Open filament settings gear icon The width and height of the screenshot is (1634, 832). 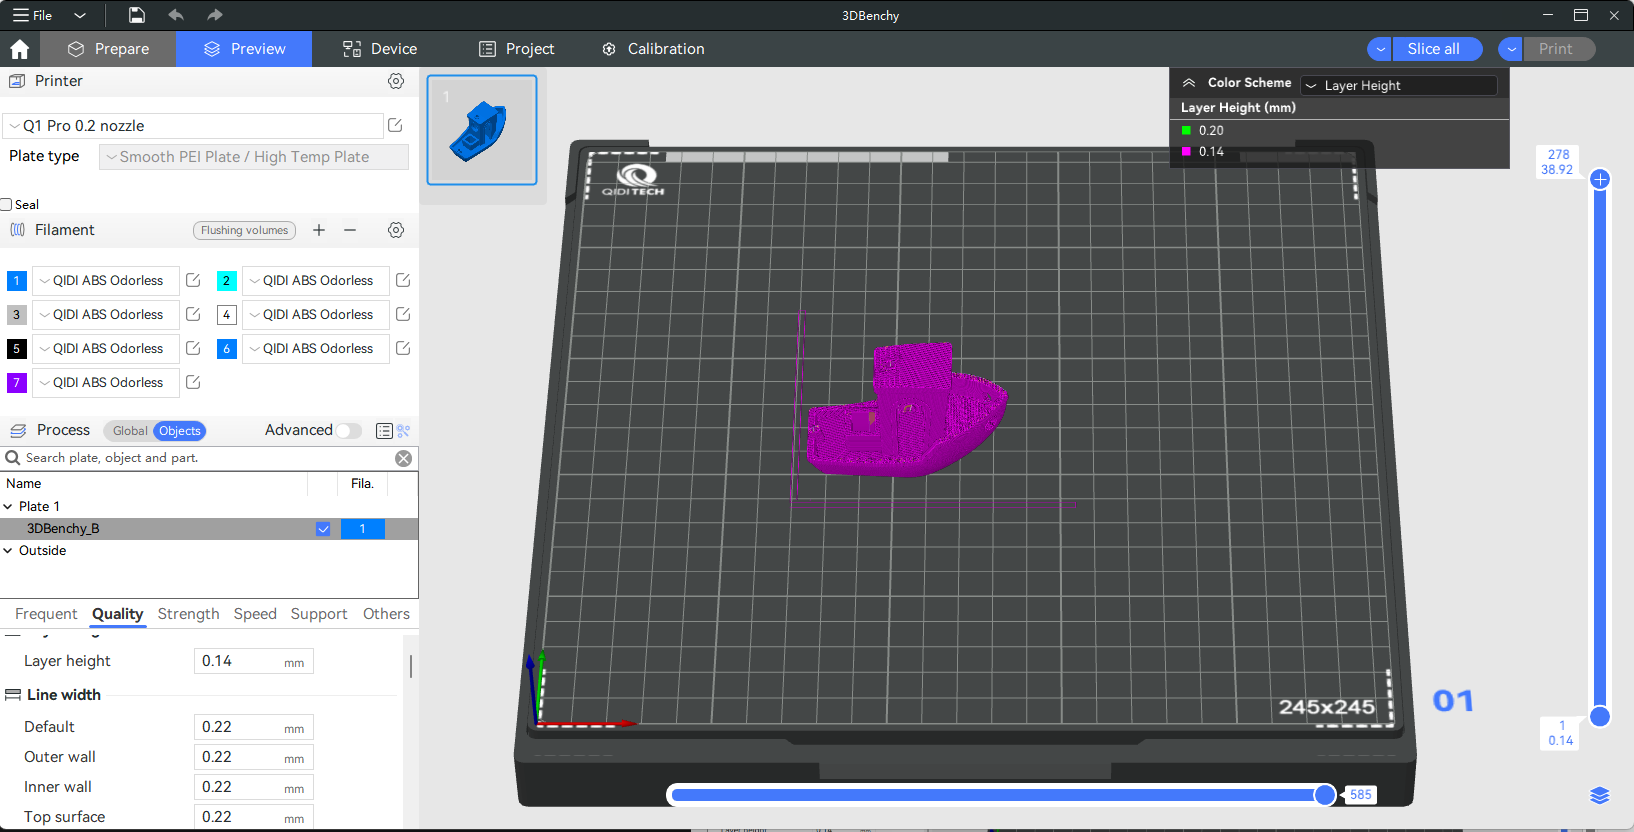396,230
